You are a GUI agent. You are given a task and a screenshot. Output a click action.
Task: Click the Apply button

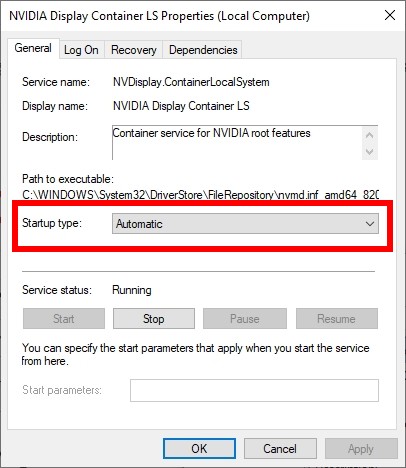pyautogui.click(x=361, y=448)
